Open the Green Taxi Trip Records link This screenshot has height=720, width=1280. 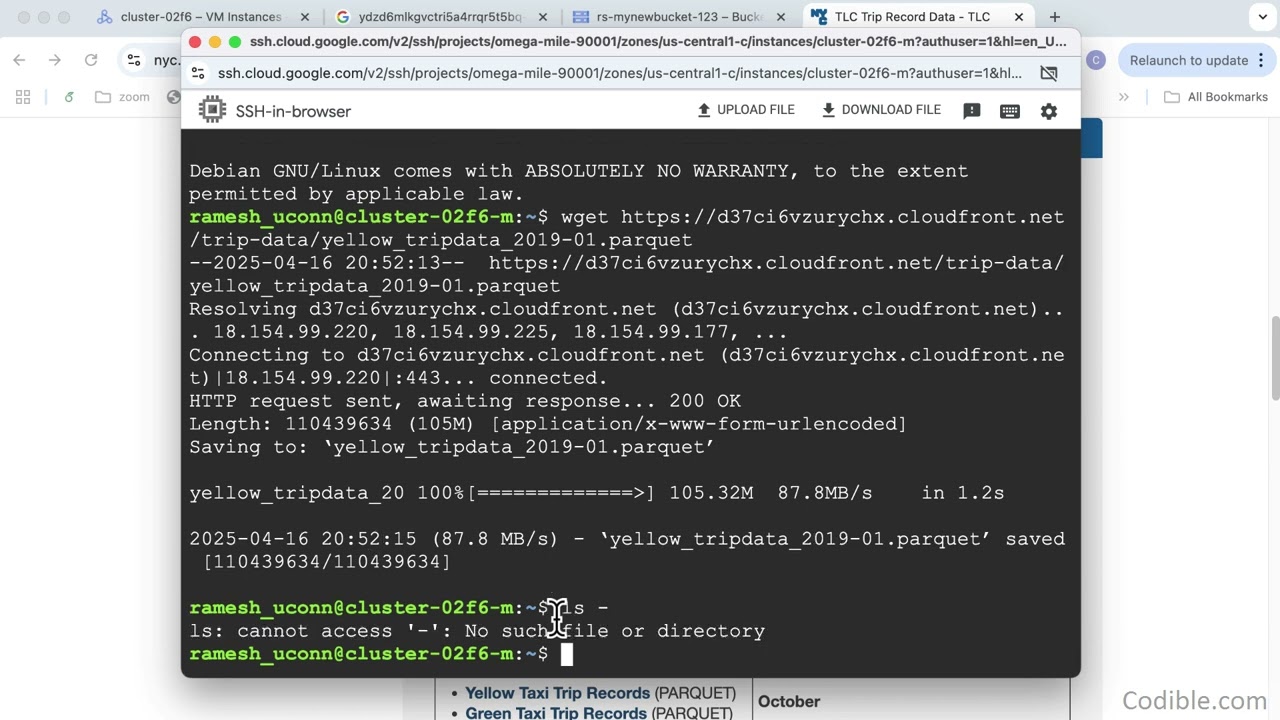pyautogui.click(x=556, y=713)
